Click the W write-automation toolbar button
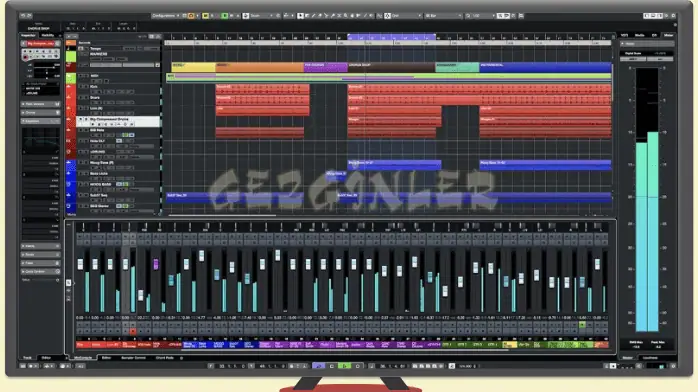This screenshot has height=392, width=698. click(x=231, y=16)
